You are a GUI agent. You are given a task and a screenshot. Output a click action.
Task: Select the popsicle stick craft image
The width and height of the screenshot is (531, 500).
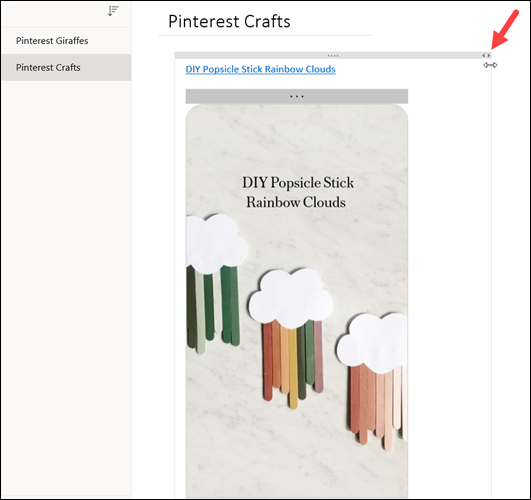[x=297, y=301]
